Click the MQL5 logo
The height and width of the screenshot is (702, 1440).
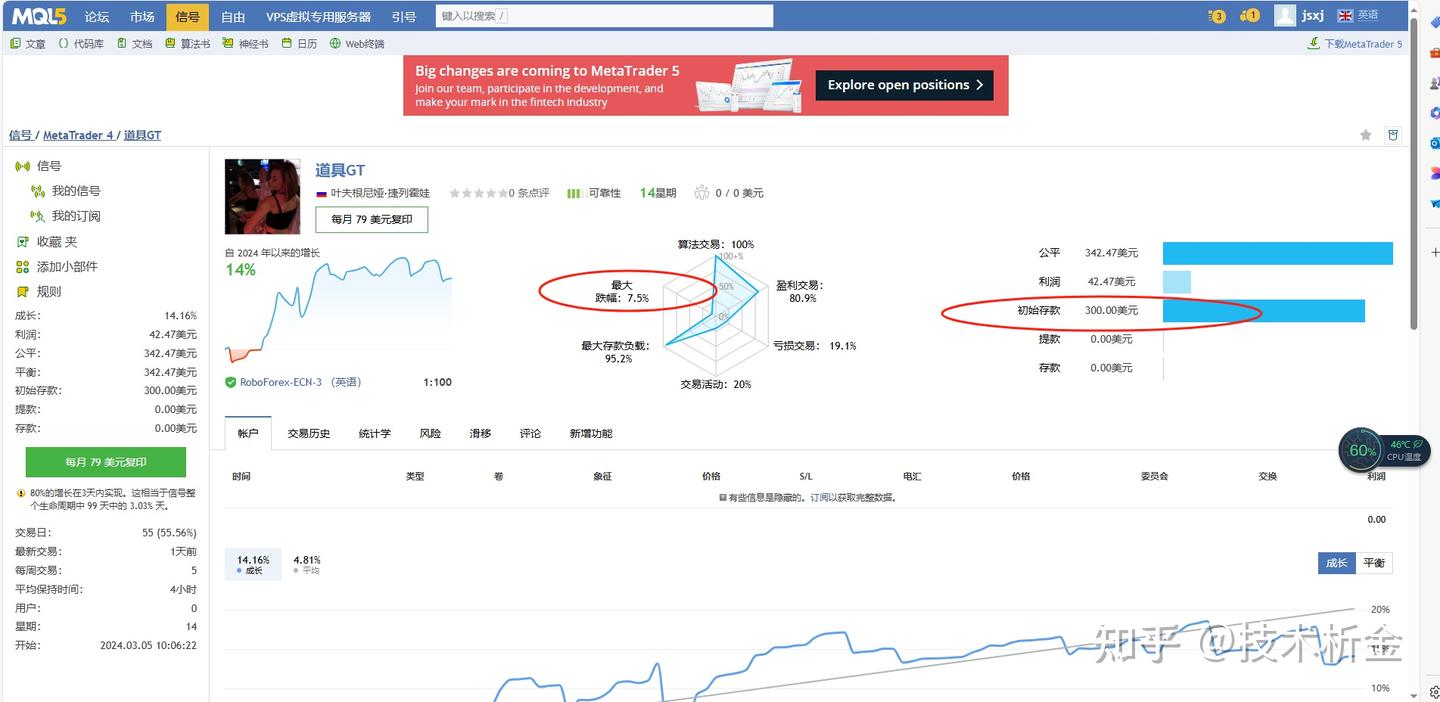click(x=40, y=16)
